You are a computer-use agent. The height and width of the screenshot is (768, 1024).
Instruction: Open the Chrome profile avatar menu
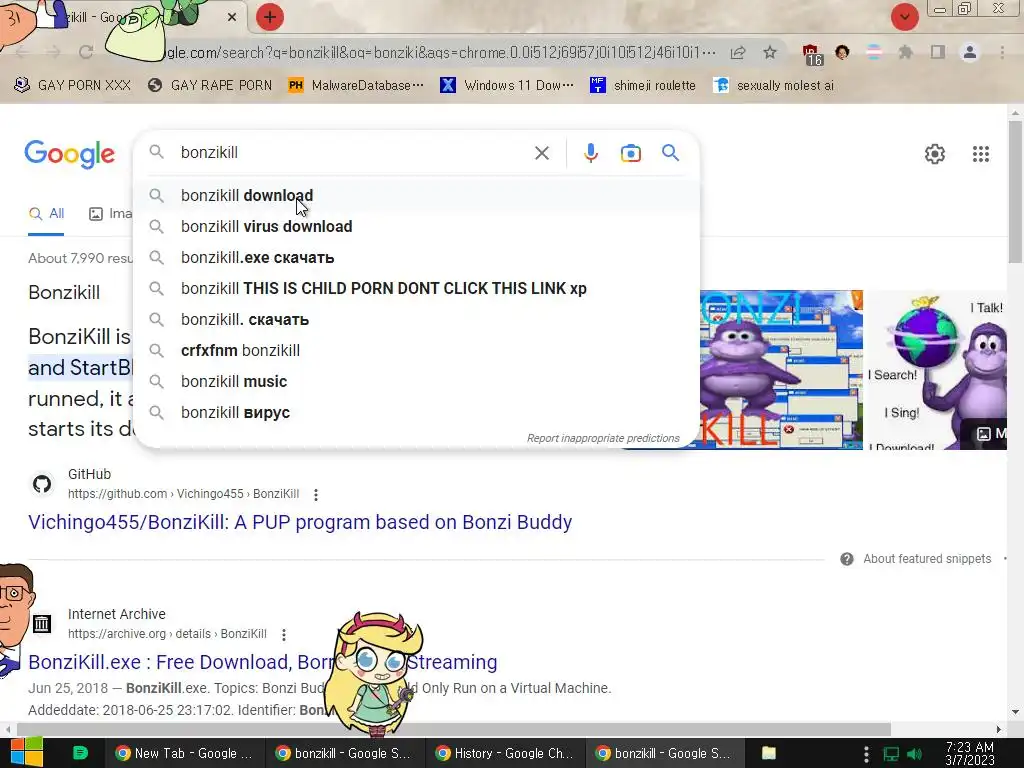[x=970, y=52]
